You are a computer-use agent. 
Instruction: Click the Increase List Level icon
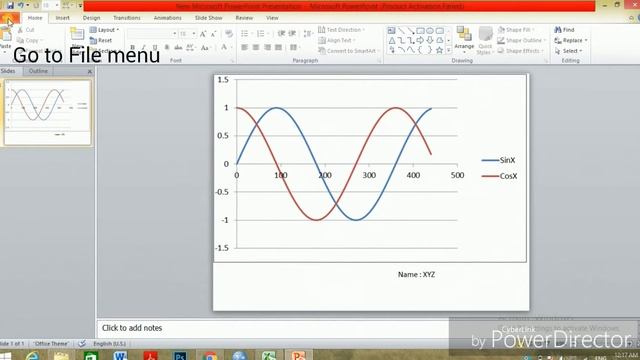pyautogui.click(x=292, y=34)
